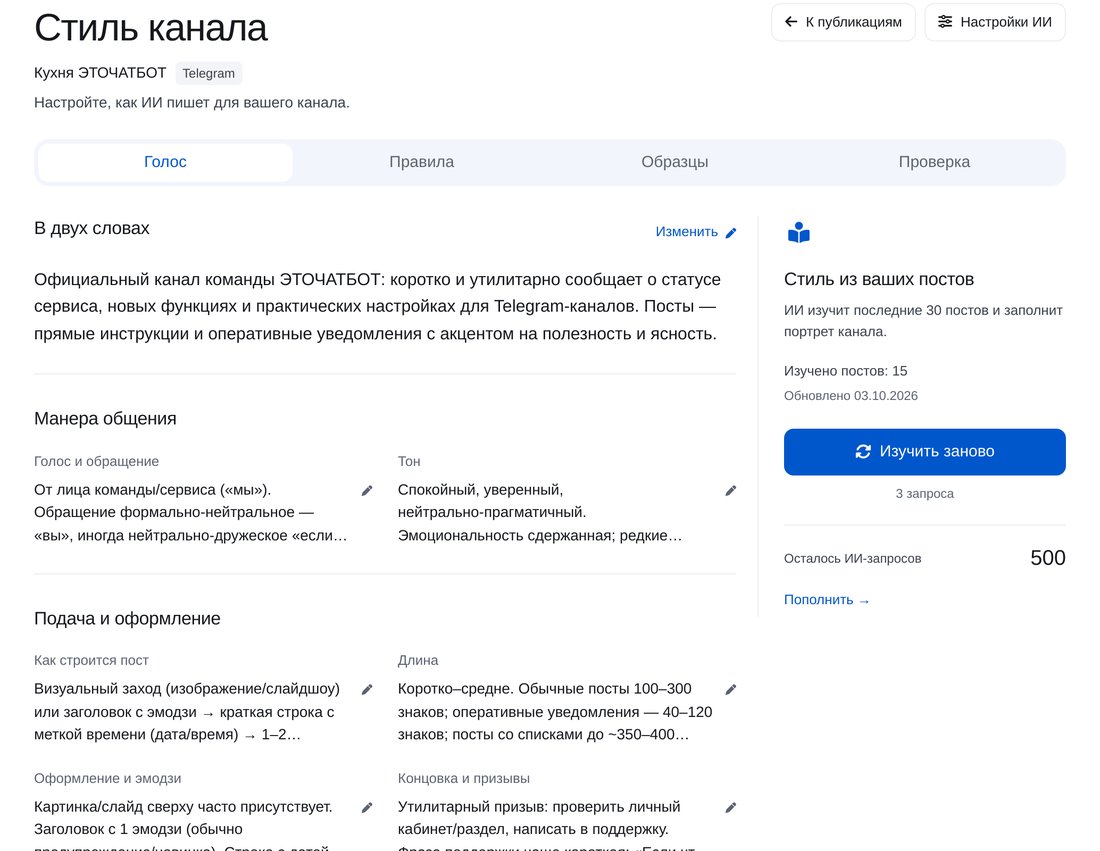Click the Оформление и эмодзи label
The width and height of the screenshot is (1100, 851).
coord(107,778)
